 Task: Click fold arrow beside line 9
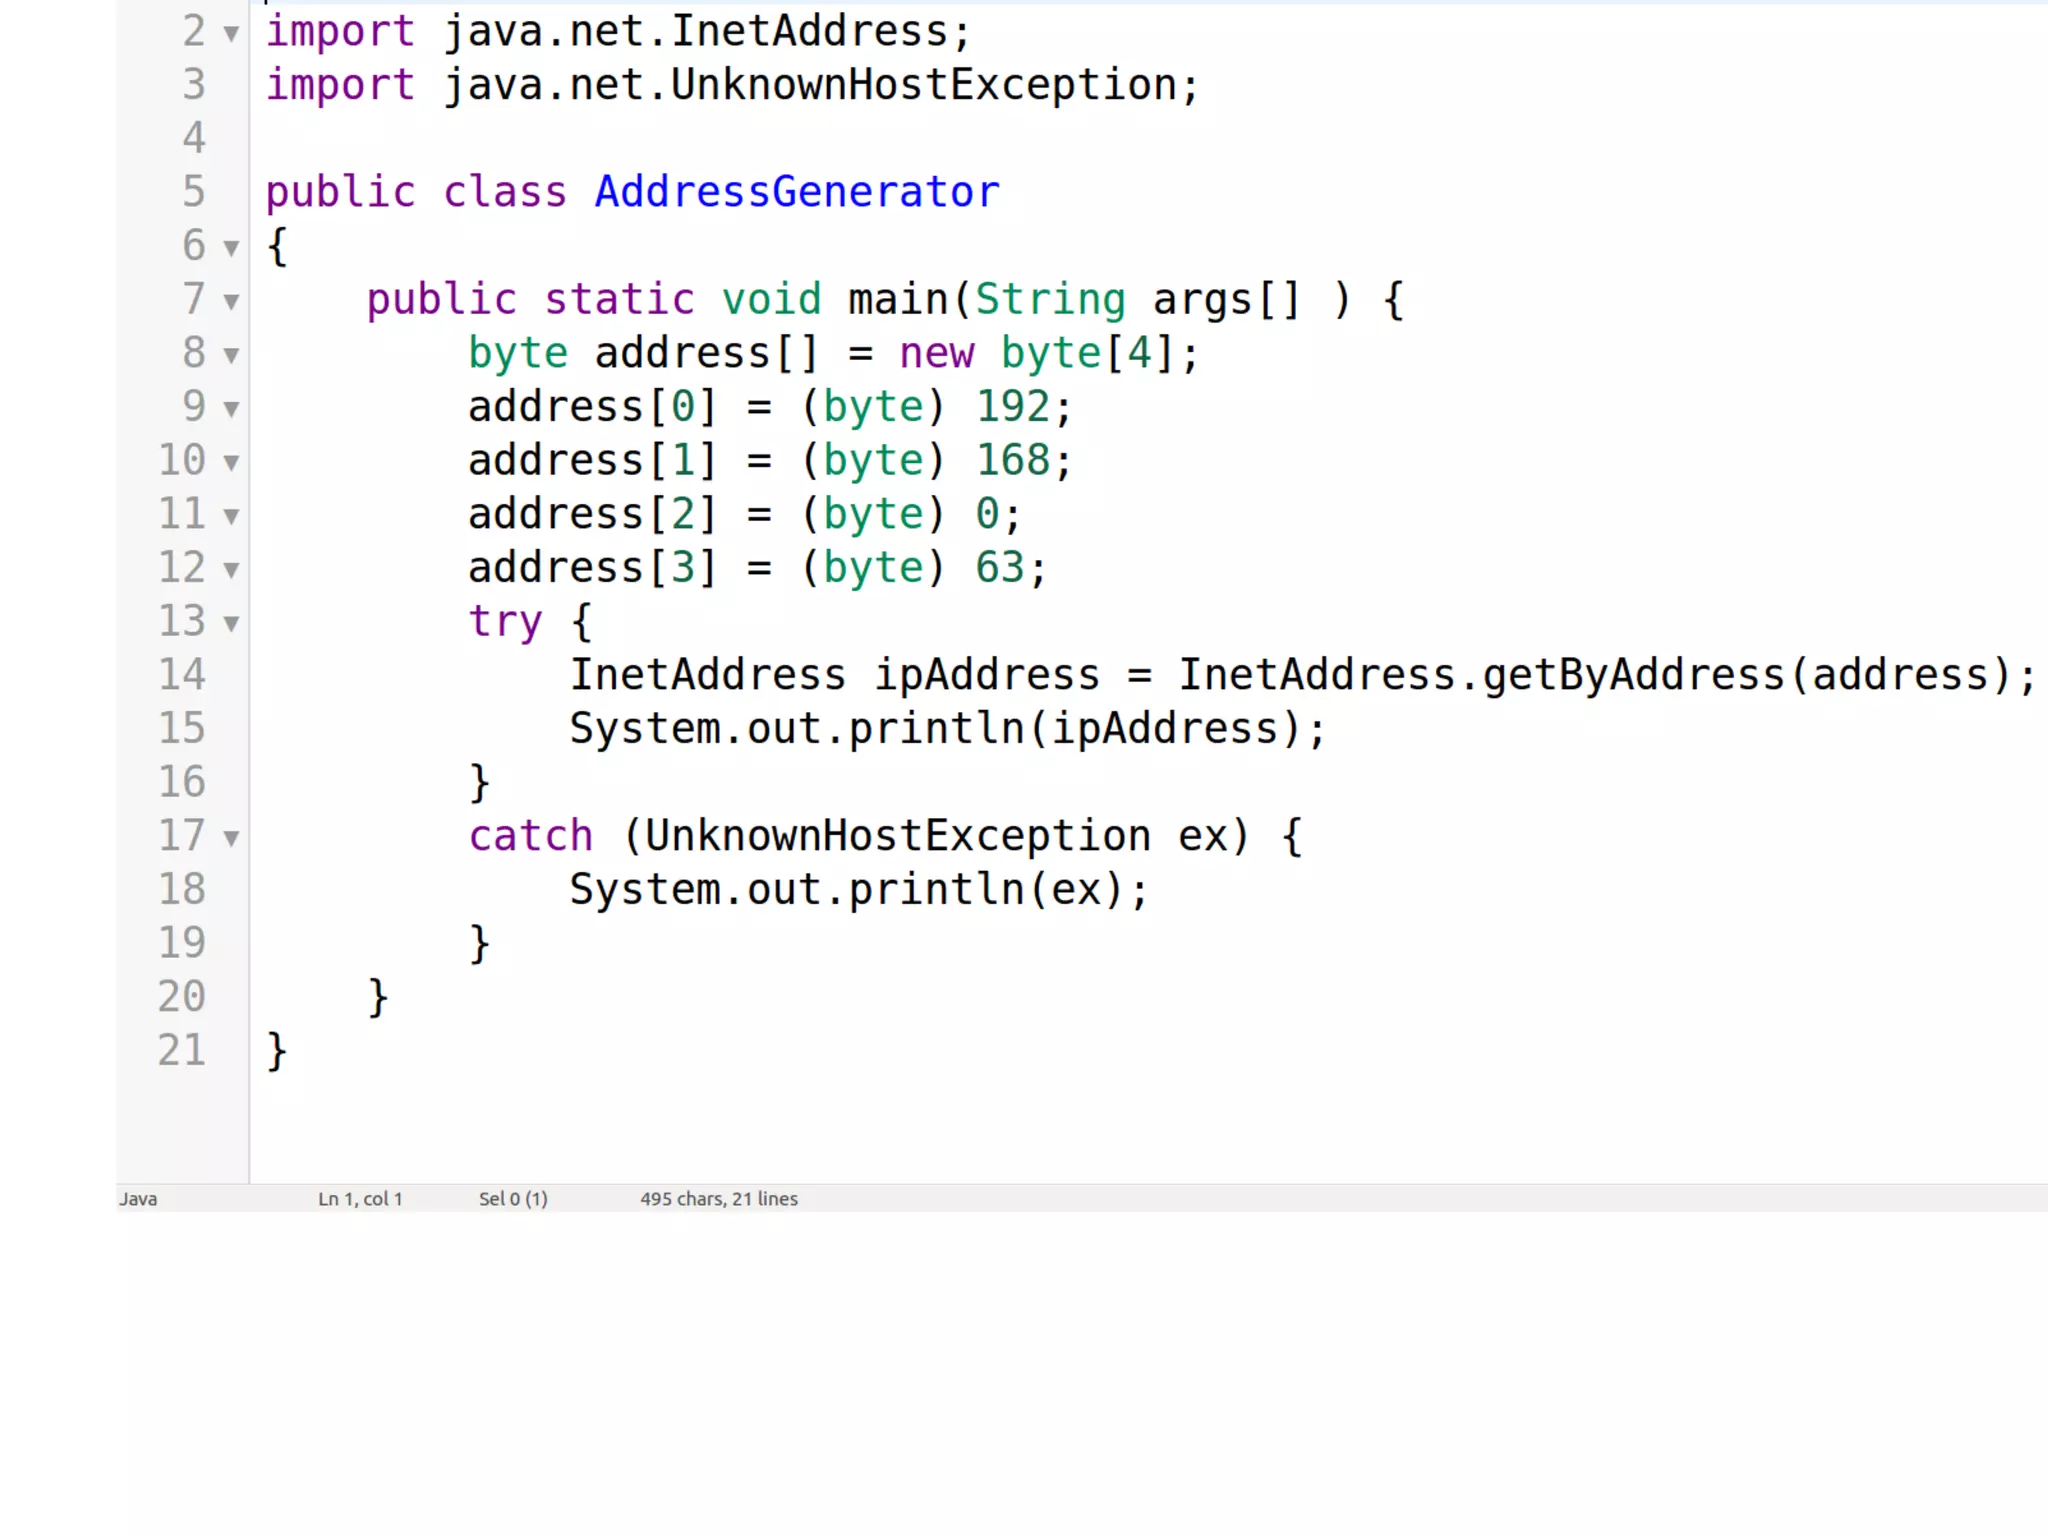[231, 409]
